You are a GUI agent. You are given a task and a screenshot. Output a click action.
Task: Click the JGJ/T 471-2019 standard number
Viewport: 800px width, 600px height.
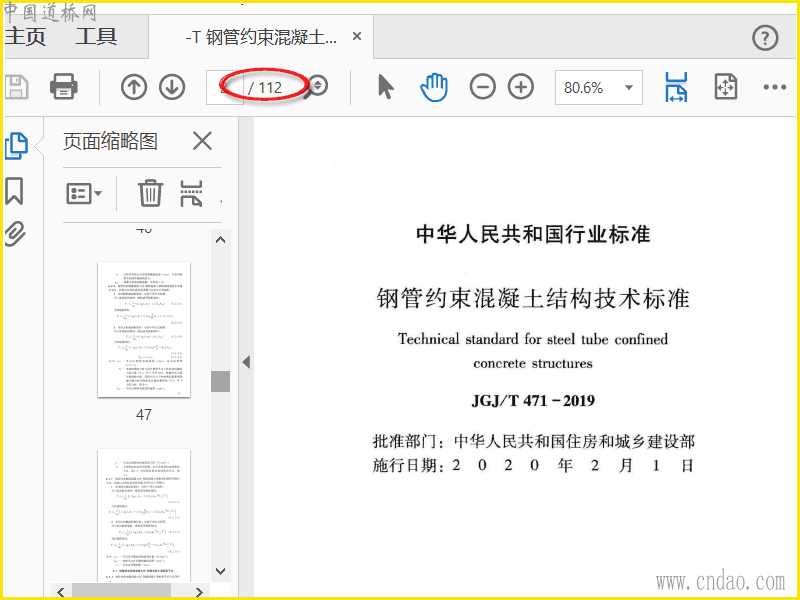click(533, 401)
